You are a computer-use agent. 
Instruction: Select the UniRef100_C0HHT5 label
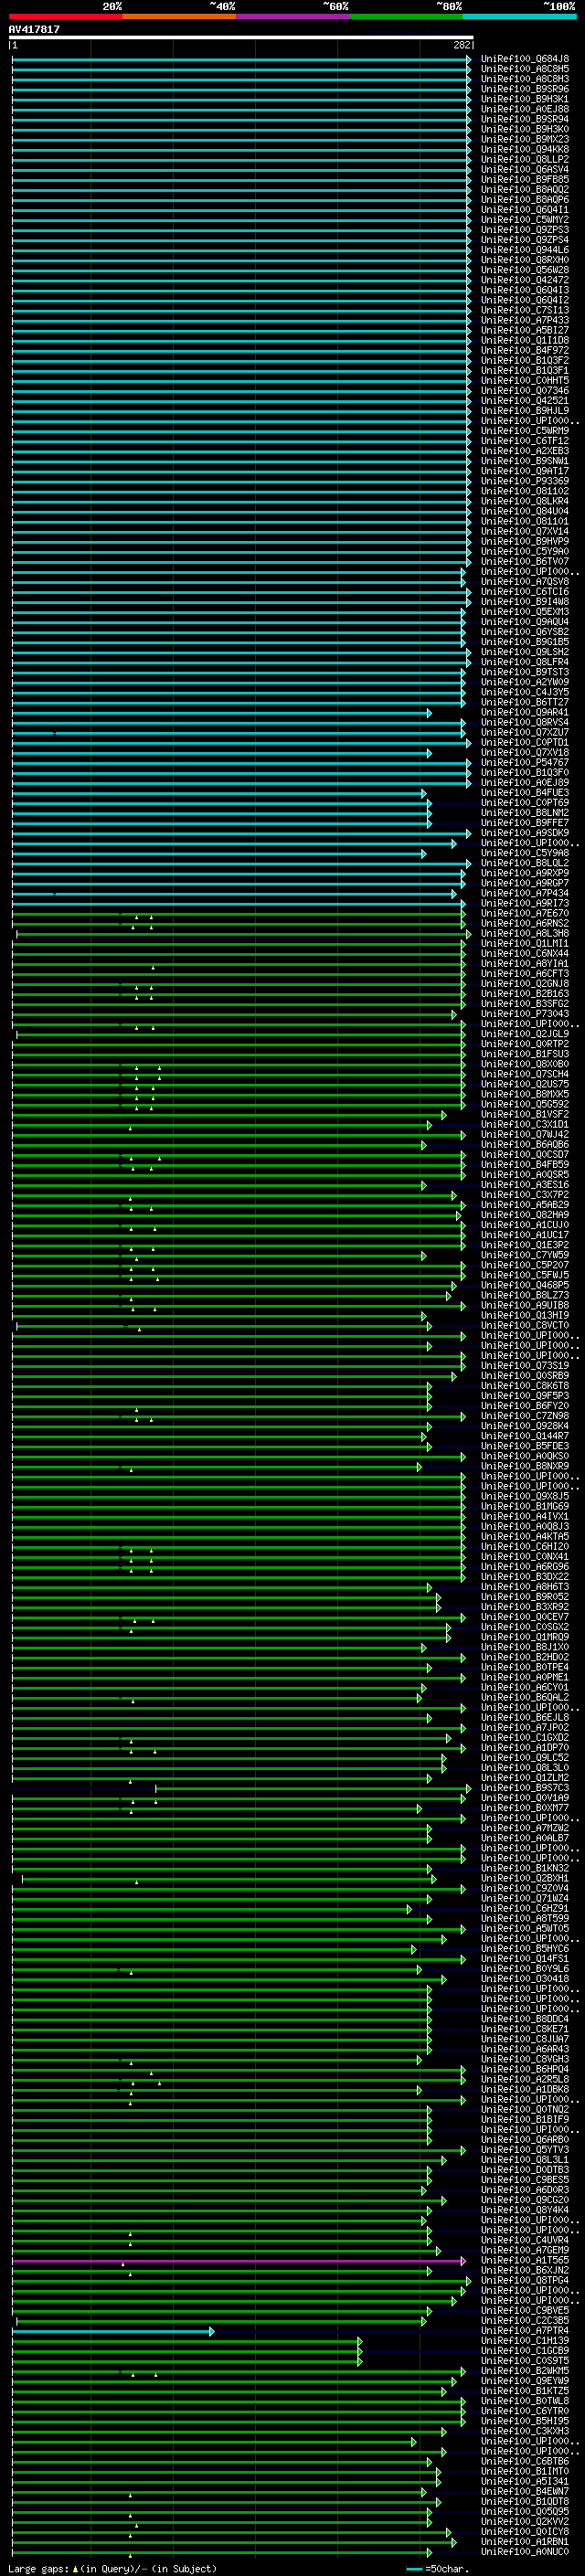coord(525,380)
